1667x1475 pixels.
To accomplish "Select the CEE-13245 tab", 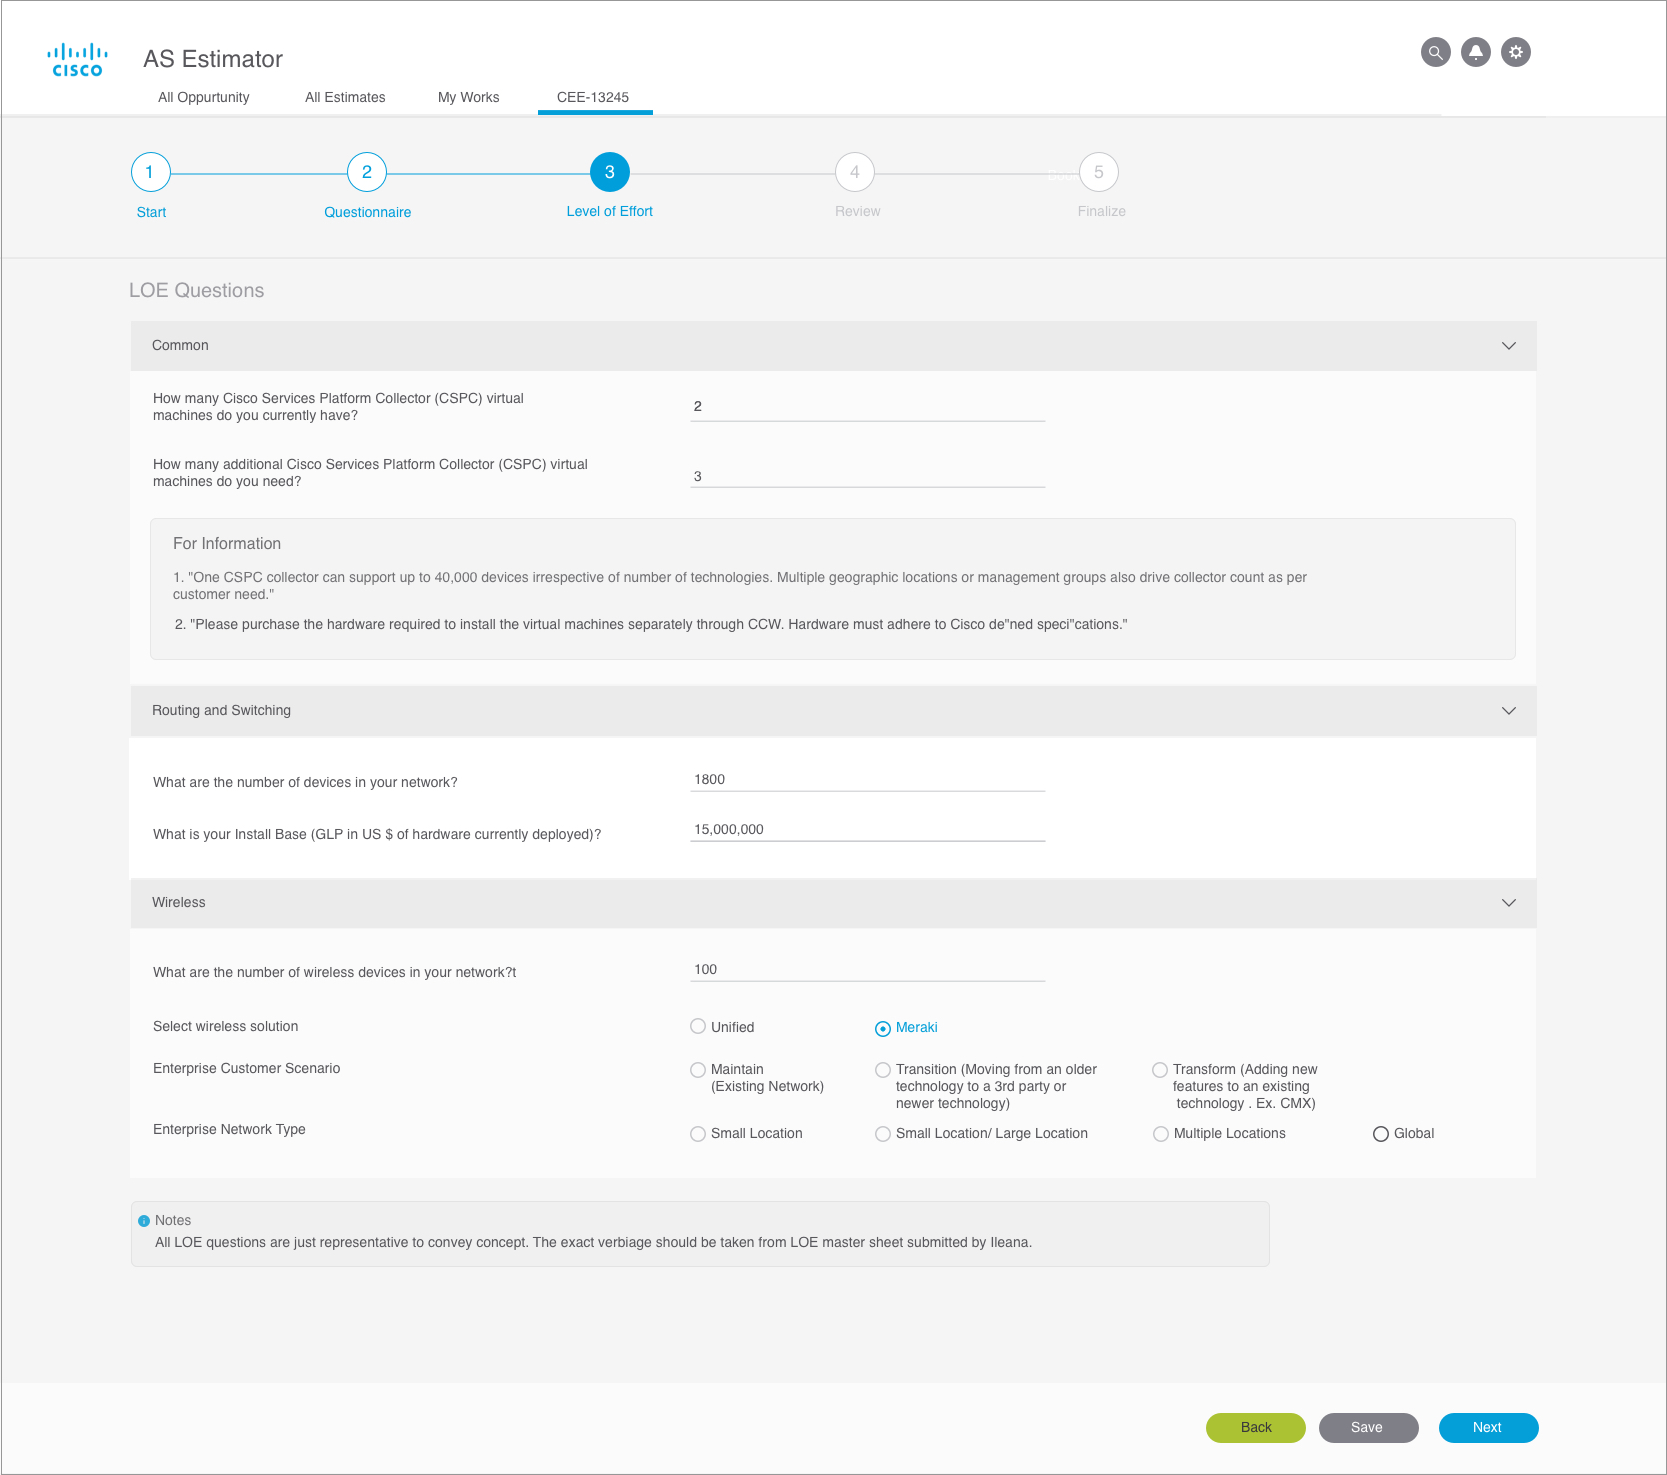I will point(593,97).
